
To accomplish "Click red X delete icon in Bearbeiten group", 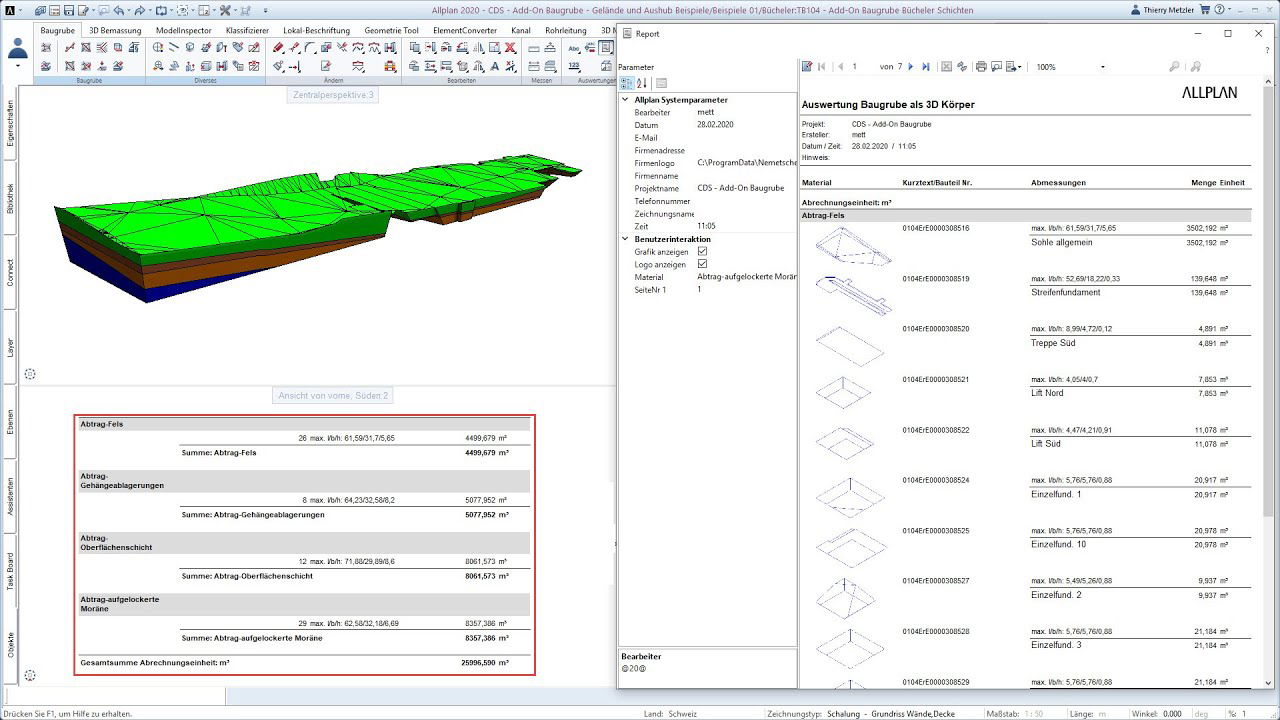I will [x=510, y=48].
